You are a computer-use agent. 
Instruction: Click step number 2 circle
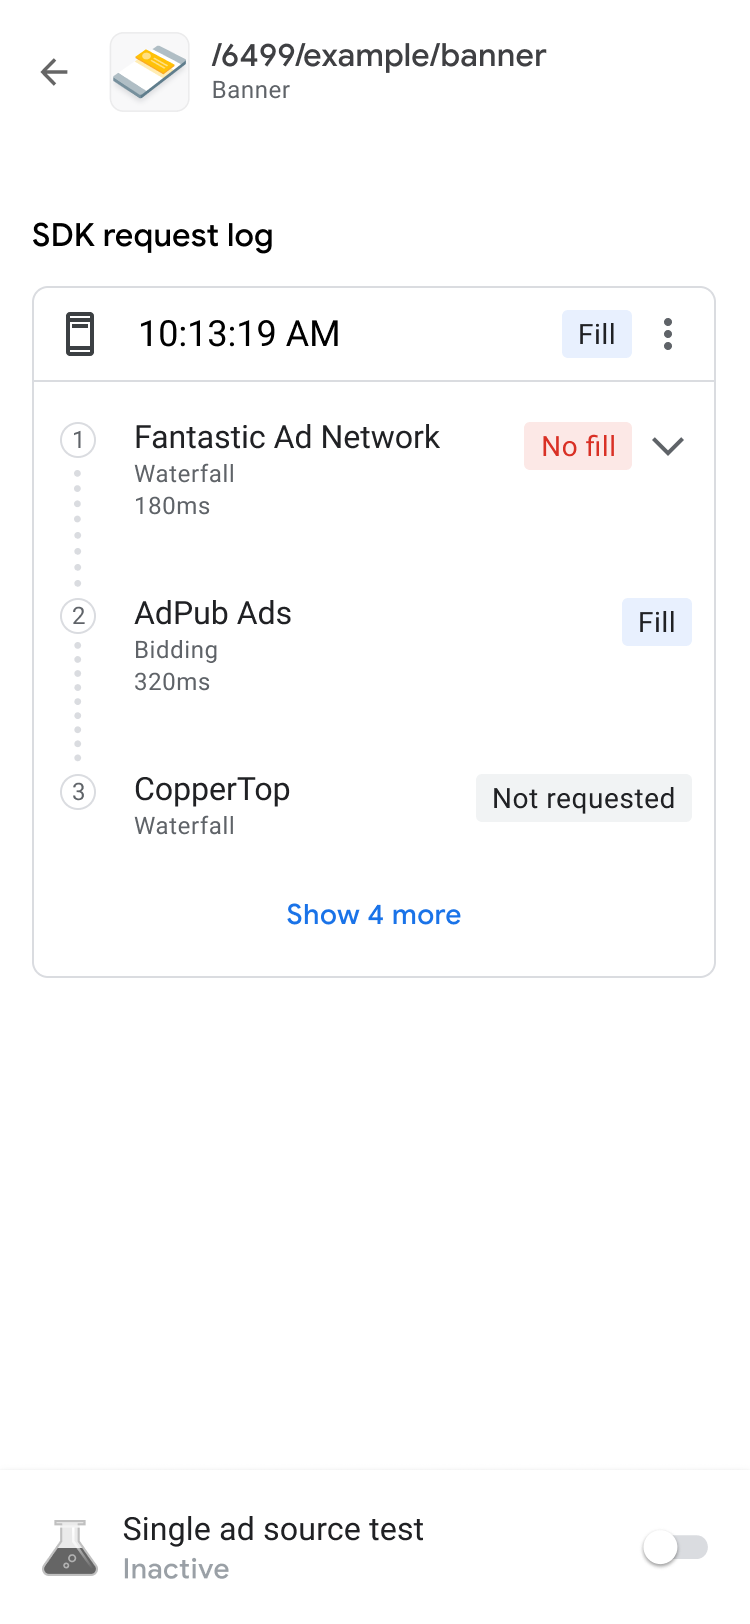tap(78, 616)
